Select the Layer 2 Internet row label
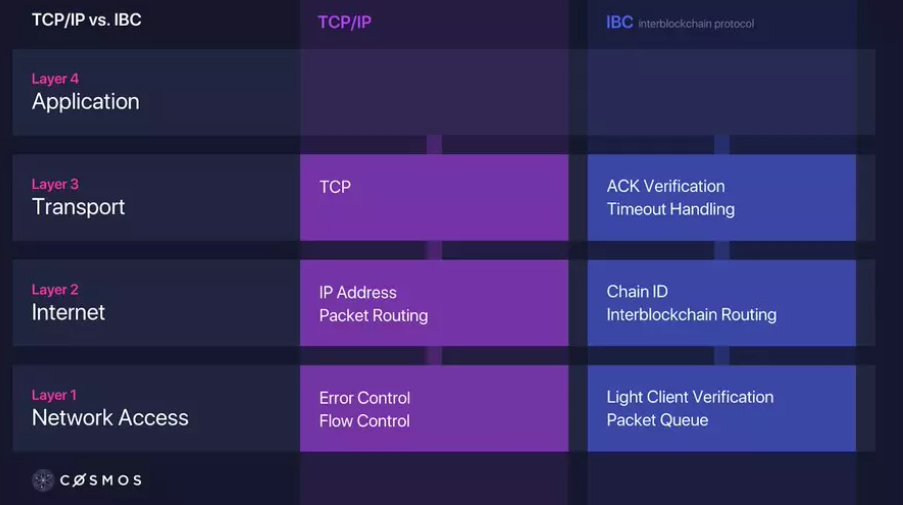The image size is (903, 505). pyautogui.click(x=68, y=303)
